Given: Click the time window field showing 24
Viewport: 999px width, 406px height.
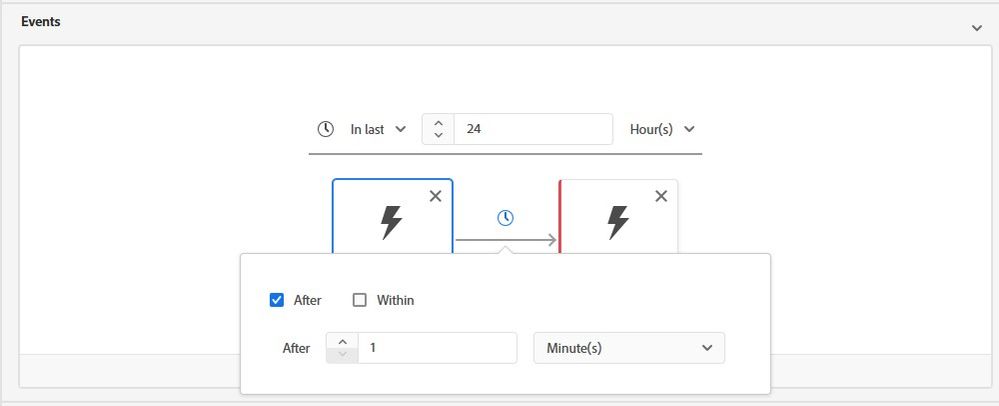Looking at the screenshot, I should click(x=532, y=129).
